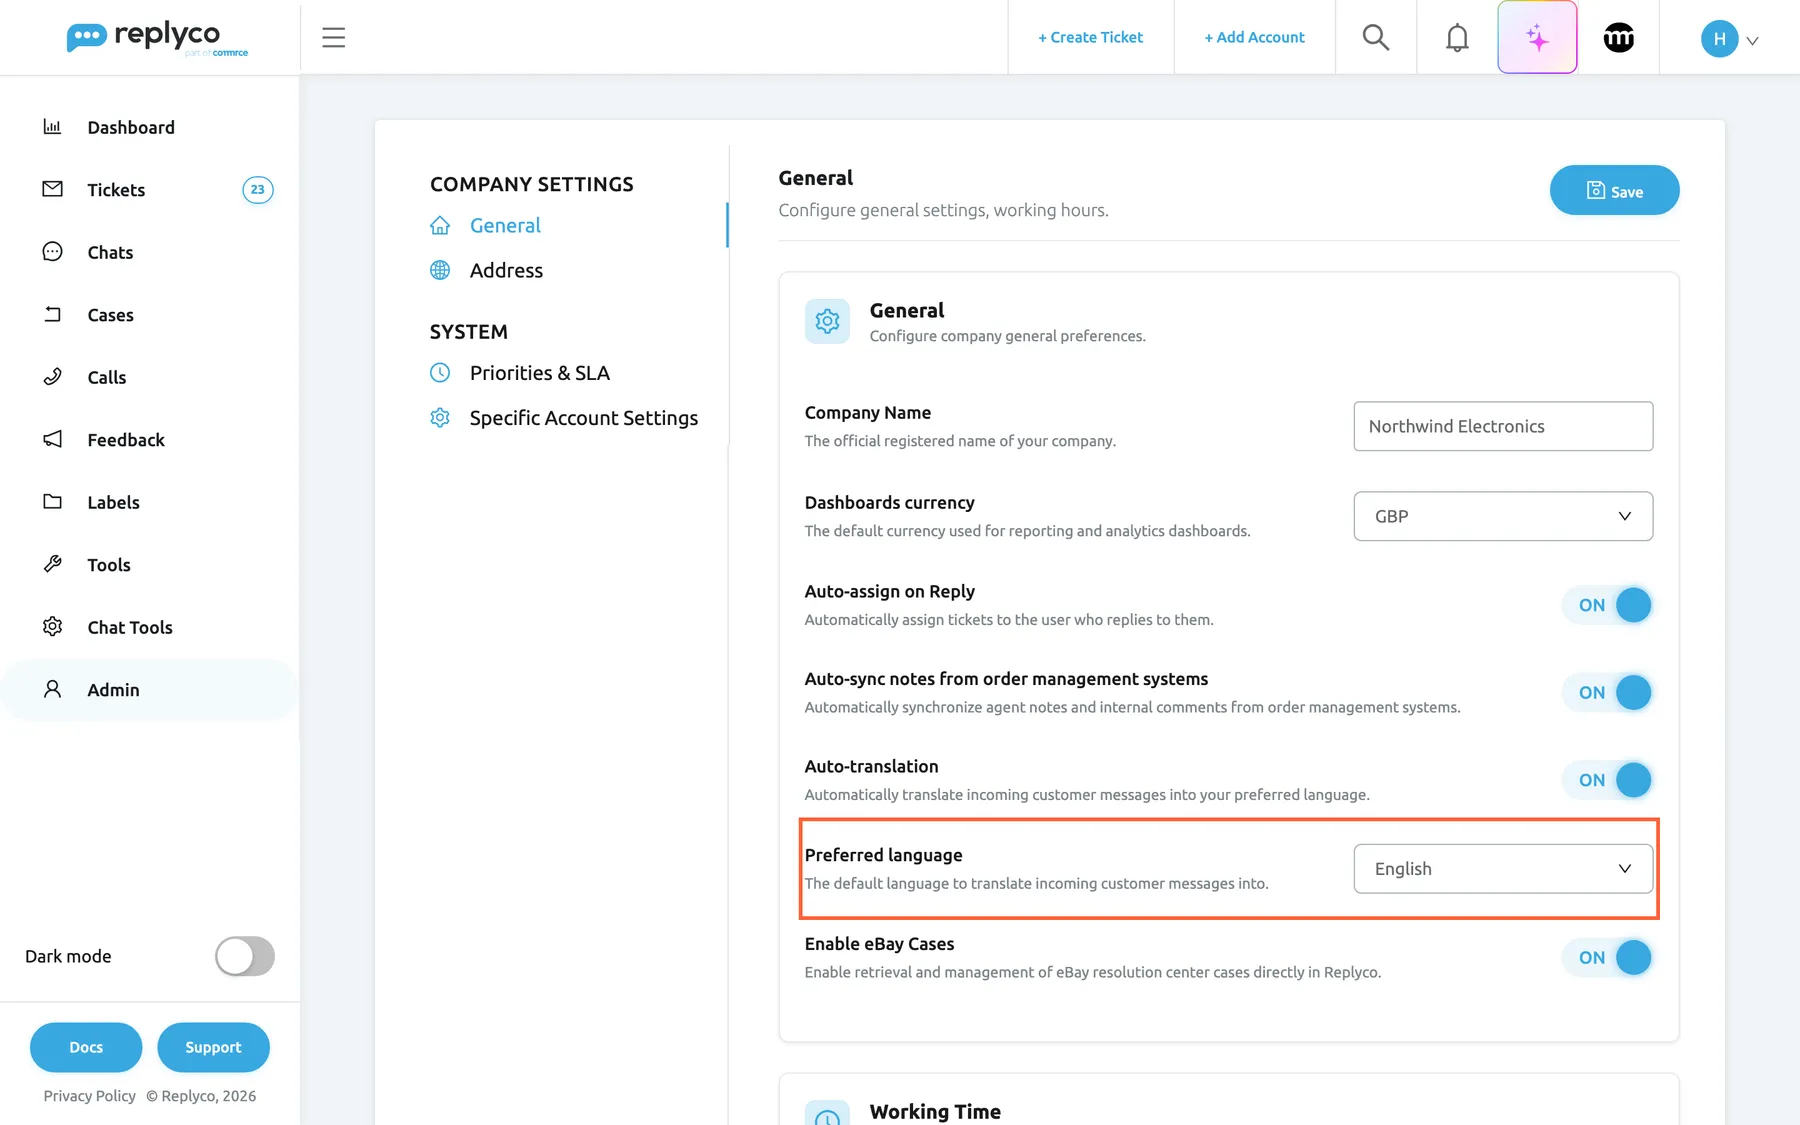The width and height of the screenshot is (1800, 1125).
Task: Click the Dashboard chart icon
Action: point(53,127)
